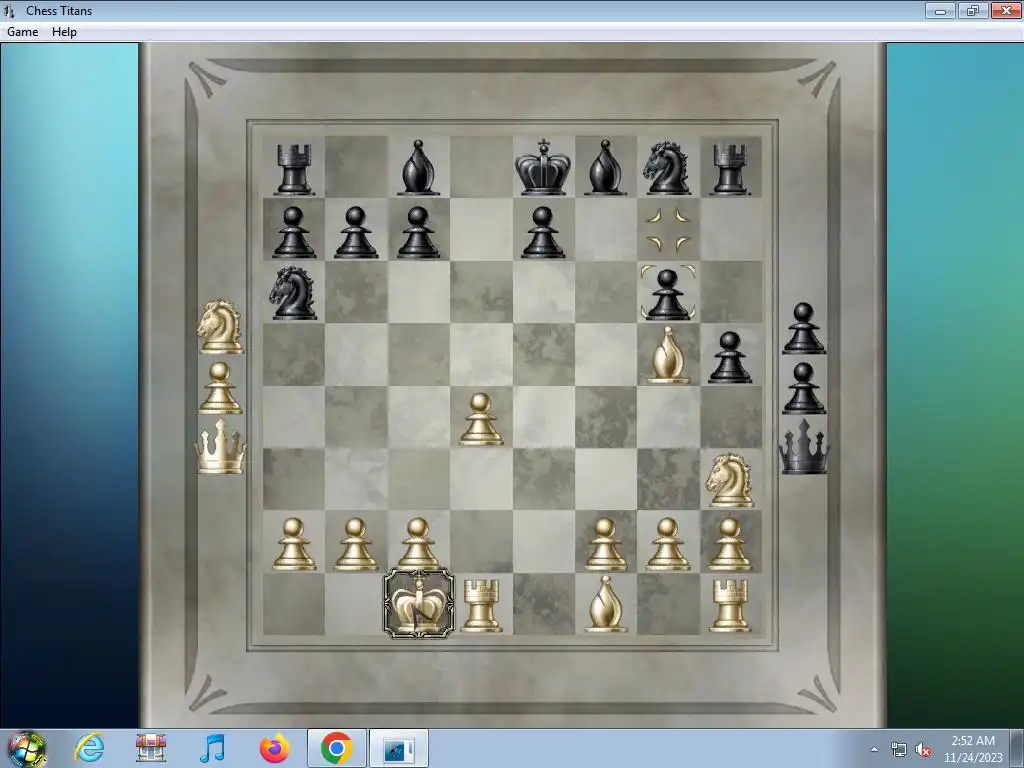1024x768 pixels.
Task: Show hidden system tray icons
Action: click(x=874, y=749)
